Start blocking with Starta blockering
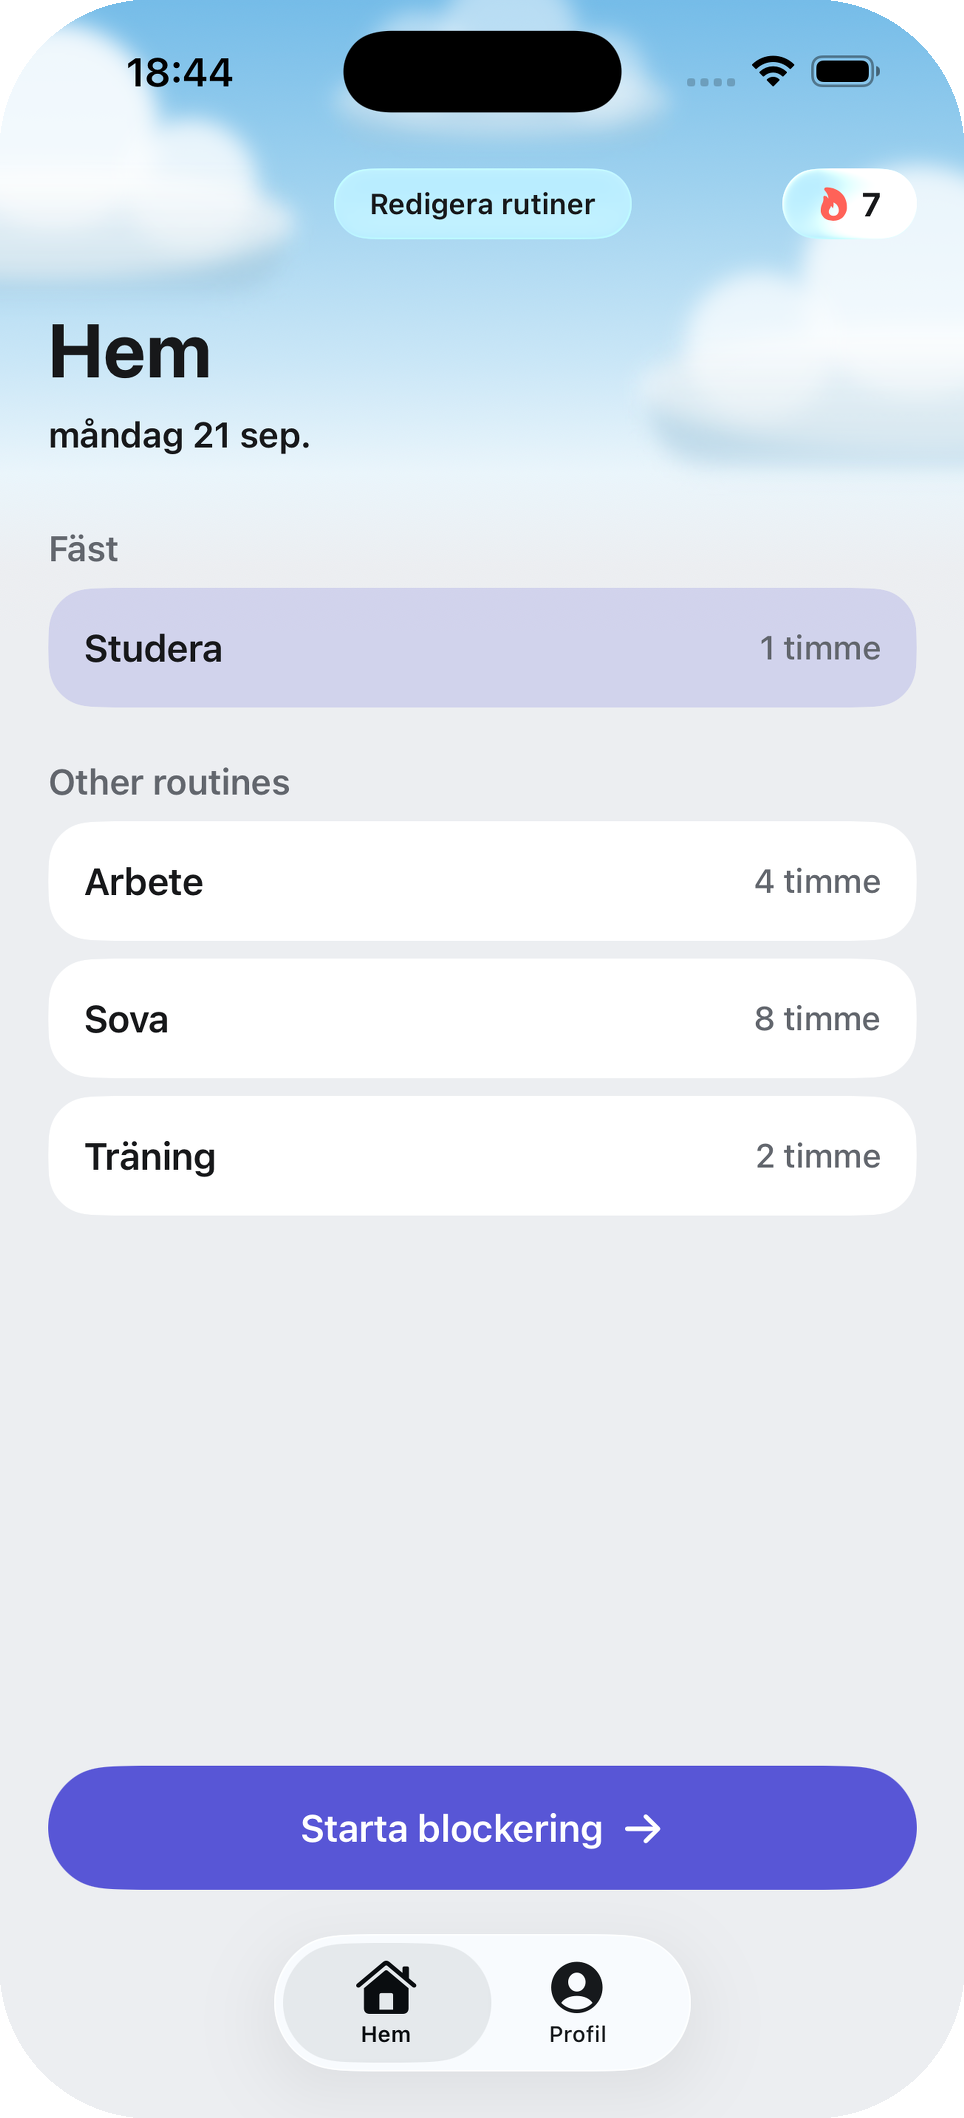 pos(482,1828)
